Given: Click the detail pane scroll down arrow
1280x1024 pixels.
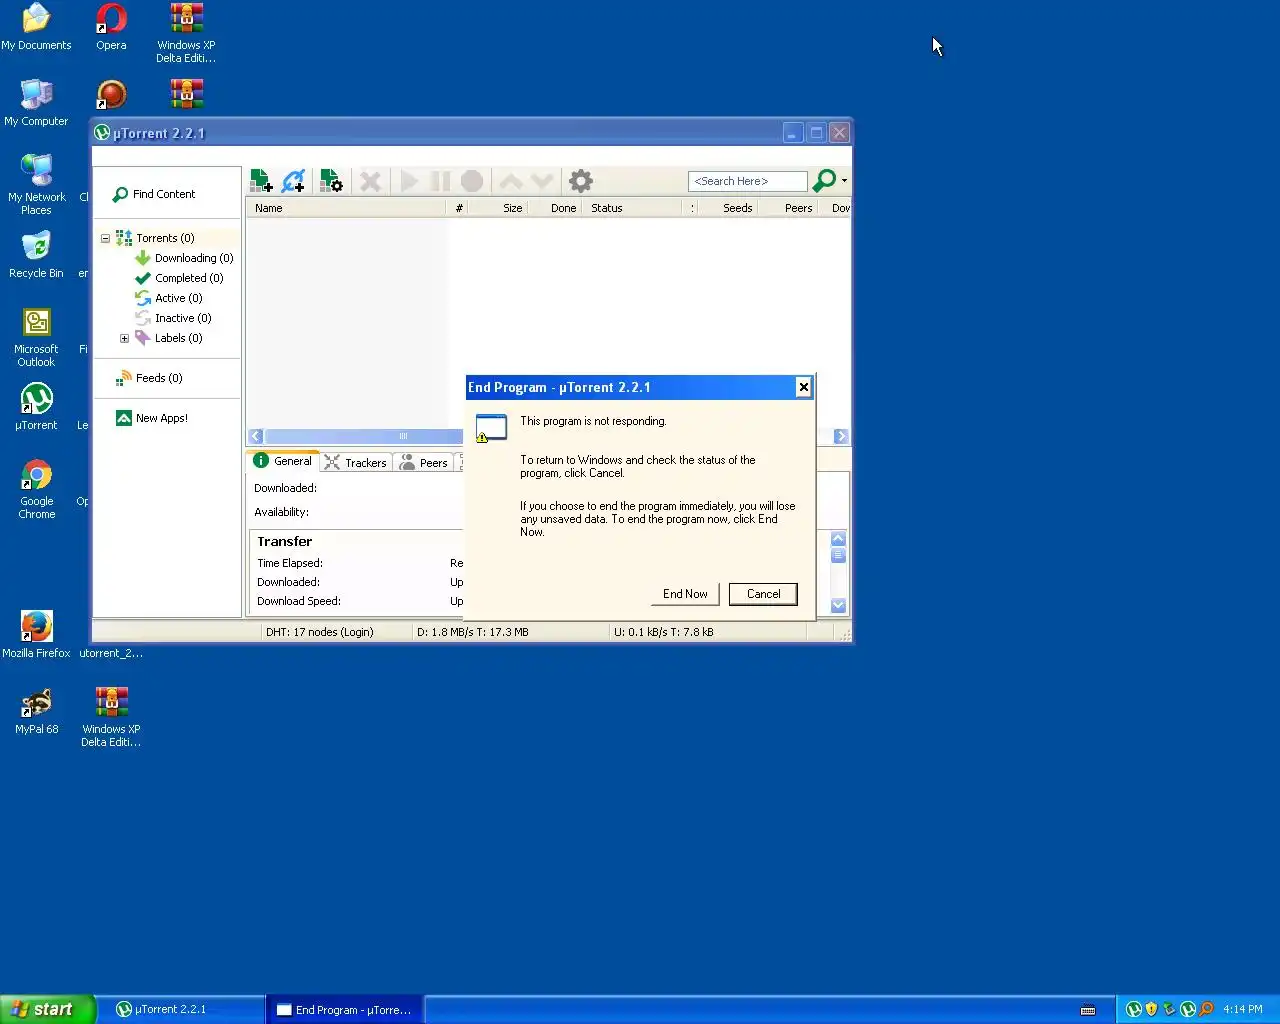Looking at the screenshot, I should pos(838,605).
